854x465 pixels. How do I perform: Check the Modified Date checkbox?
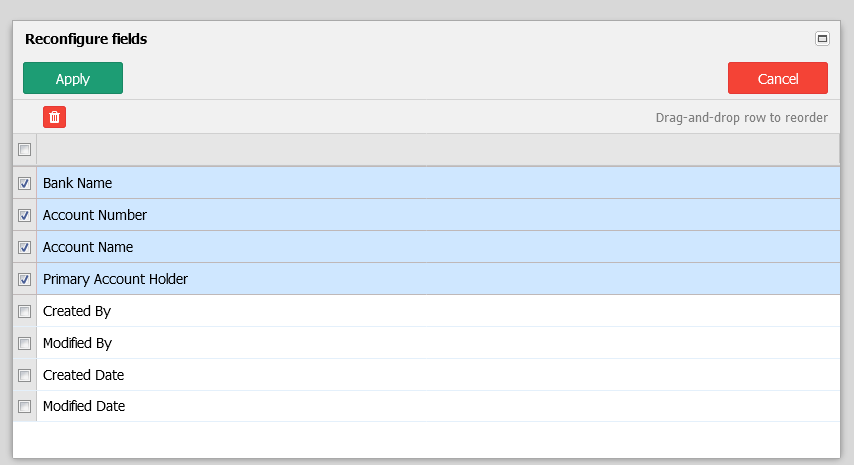click(x=25, y=406)
